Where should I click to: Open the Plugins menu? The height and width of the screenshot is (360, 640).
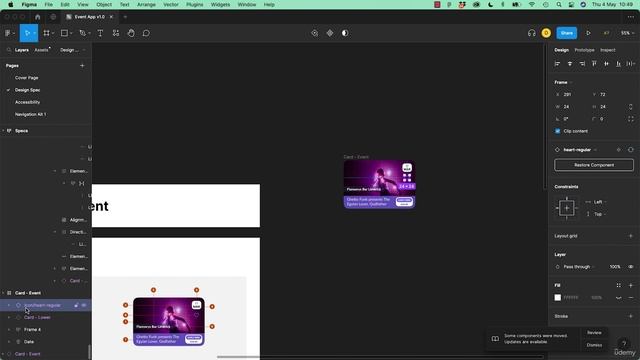pyautogui.click(x=194, y=4)
